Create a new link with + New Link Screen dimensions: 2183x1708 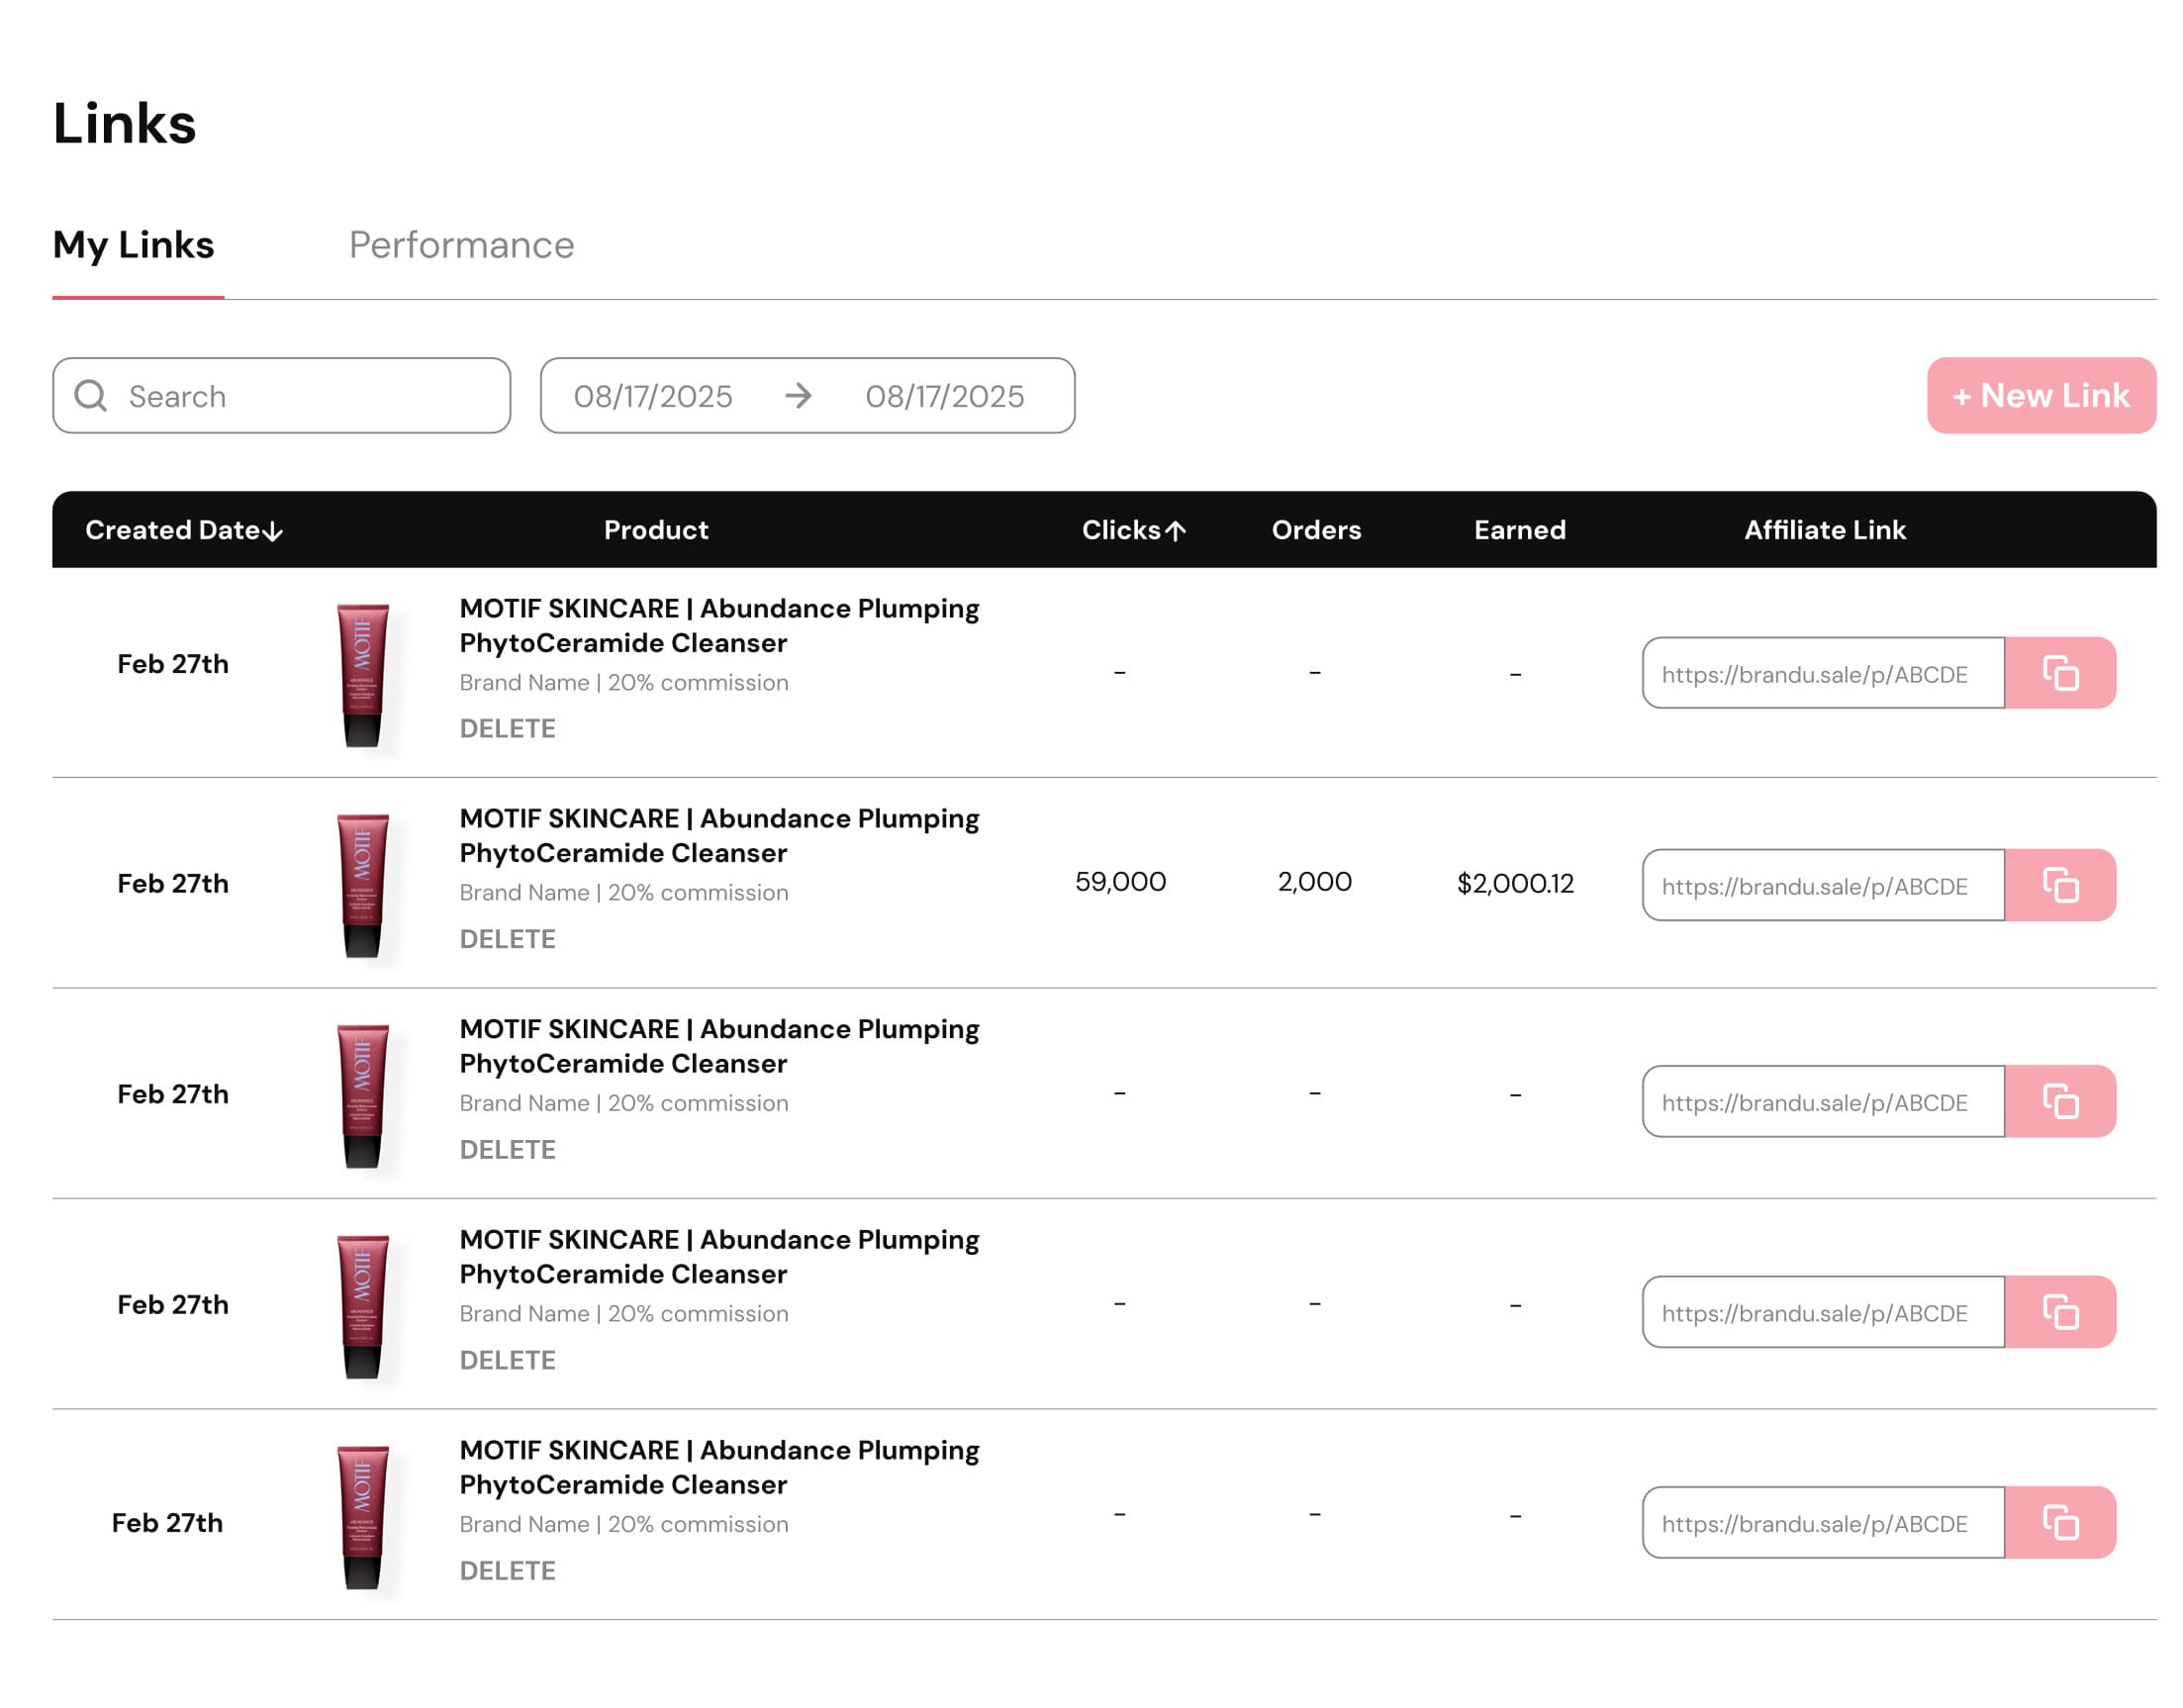click(2040, 396)
